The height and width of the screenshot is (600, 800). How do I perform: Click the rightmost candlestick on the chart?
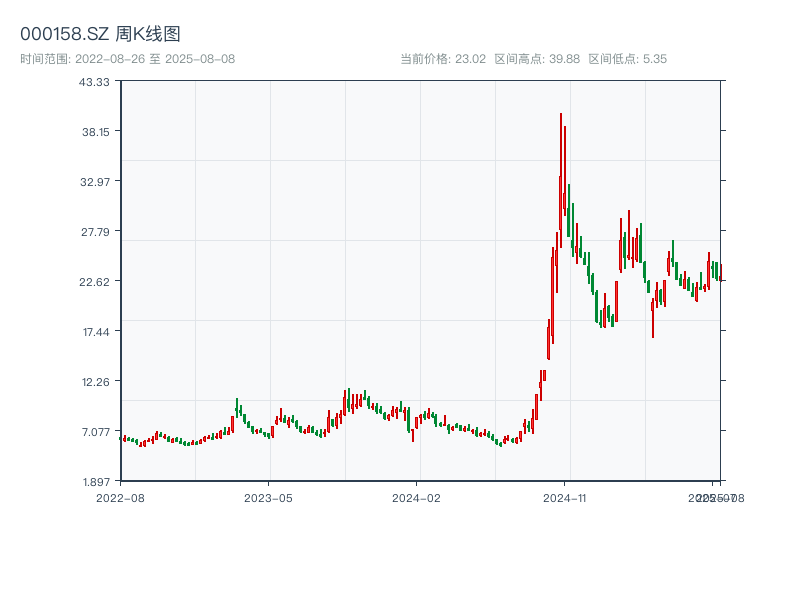click(722, 272)
